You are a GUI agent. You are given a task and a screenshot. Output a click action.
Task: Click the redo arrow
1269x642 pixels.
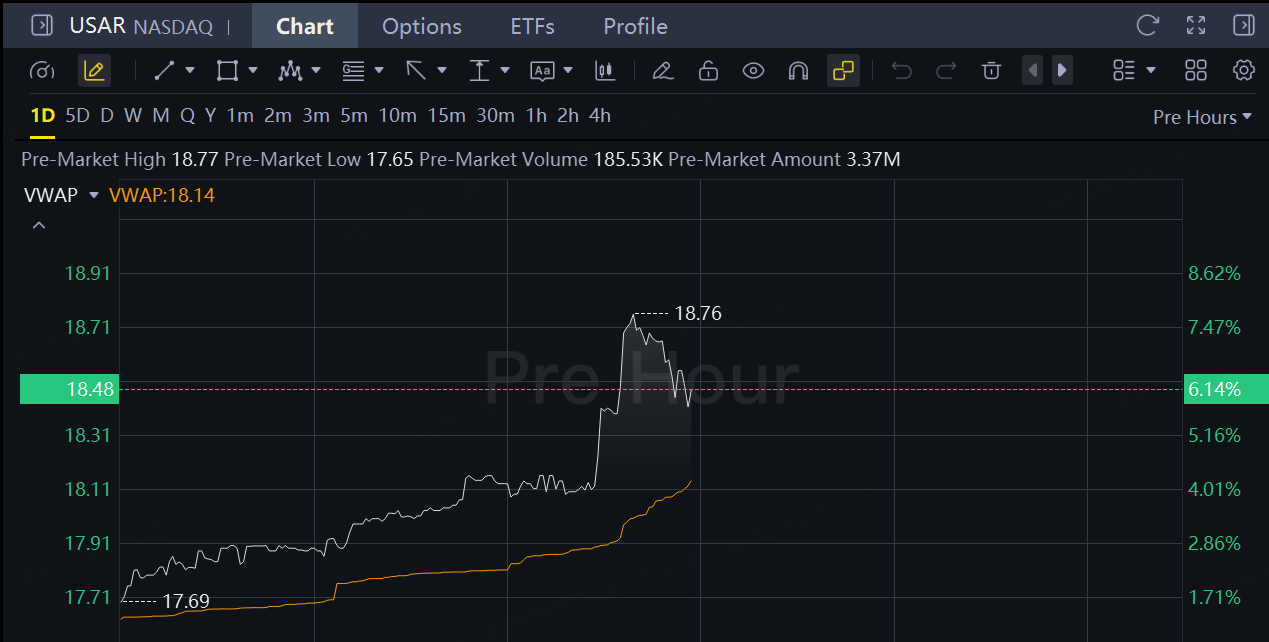click(x=945, y=70)
